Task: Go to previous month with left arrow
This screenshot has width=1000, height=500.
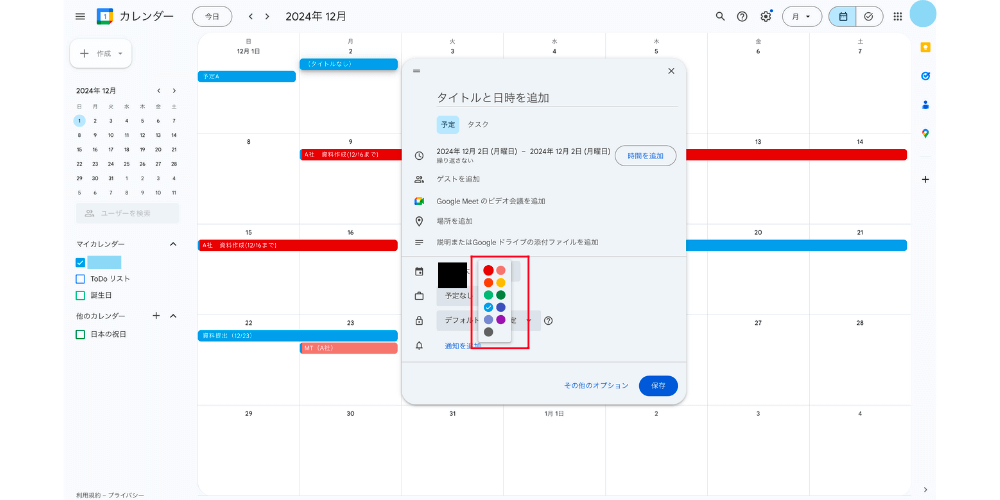Action: 251,17
